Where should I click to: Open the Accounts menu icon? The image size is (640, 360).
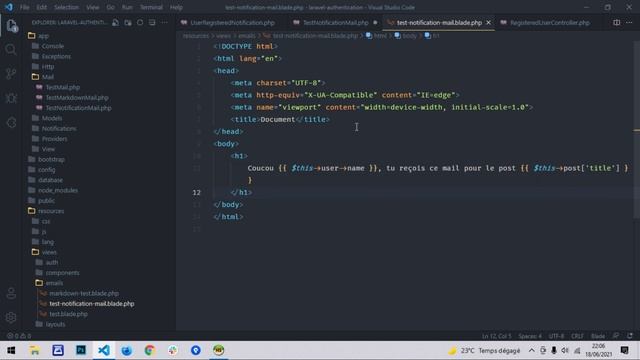tap(11, 293)
